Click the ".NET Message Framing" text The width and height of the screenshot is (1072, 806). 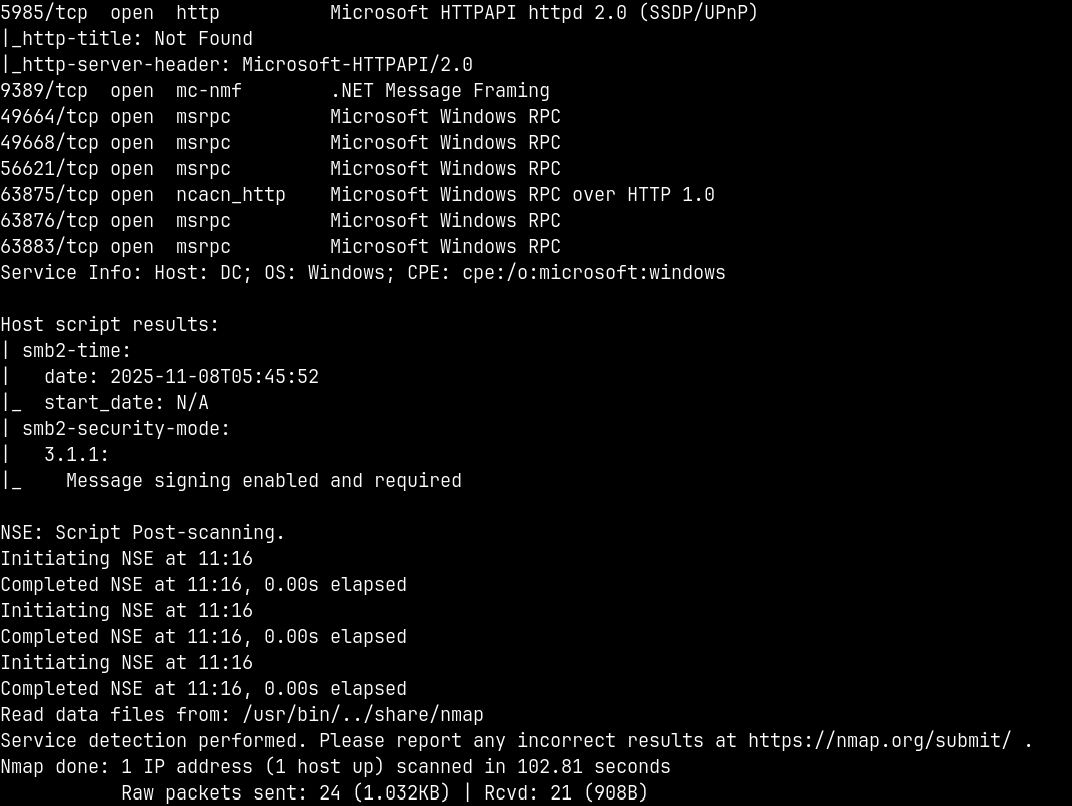[439, 91]
